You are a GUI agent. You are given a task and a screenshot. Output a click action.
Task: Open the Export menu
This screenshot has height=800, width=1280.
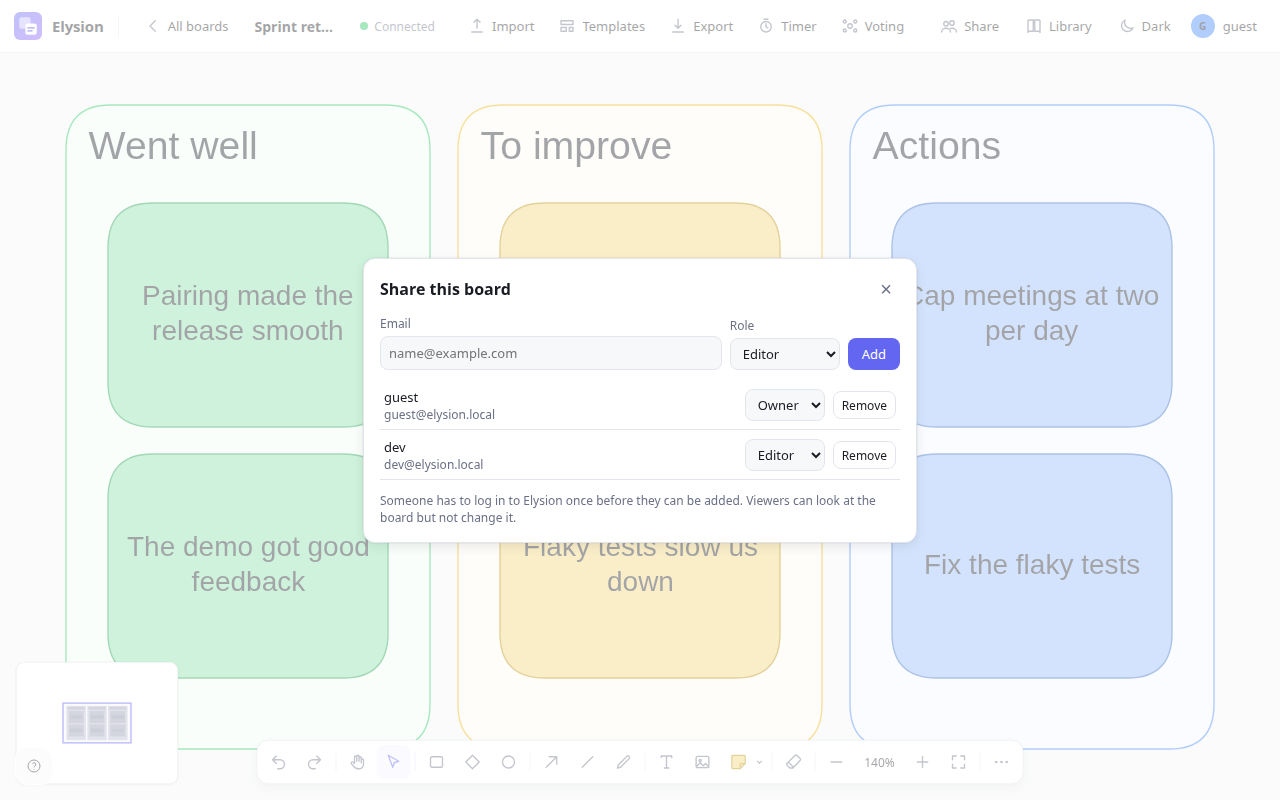[x=702, y=26]
